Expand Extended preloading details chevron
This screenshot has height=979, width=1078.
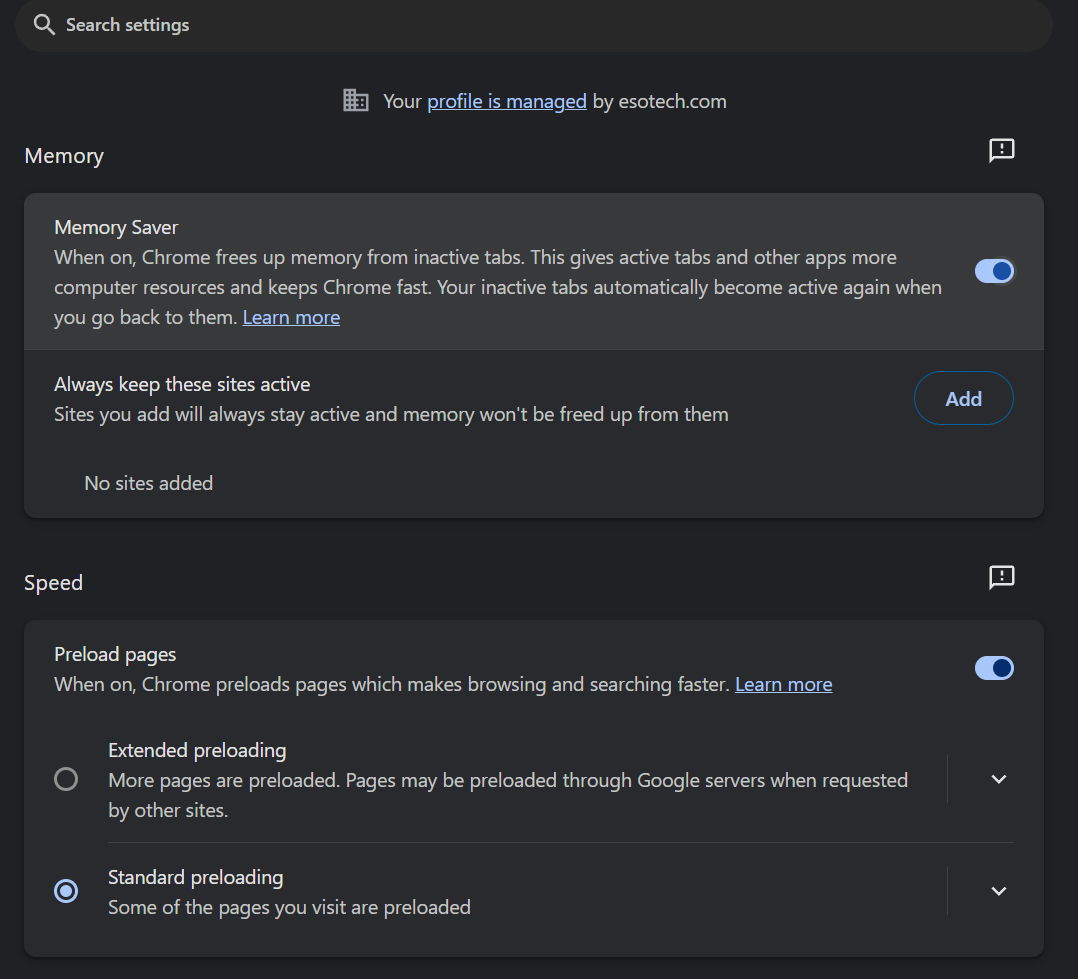(998, 779)
